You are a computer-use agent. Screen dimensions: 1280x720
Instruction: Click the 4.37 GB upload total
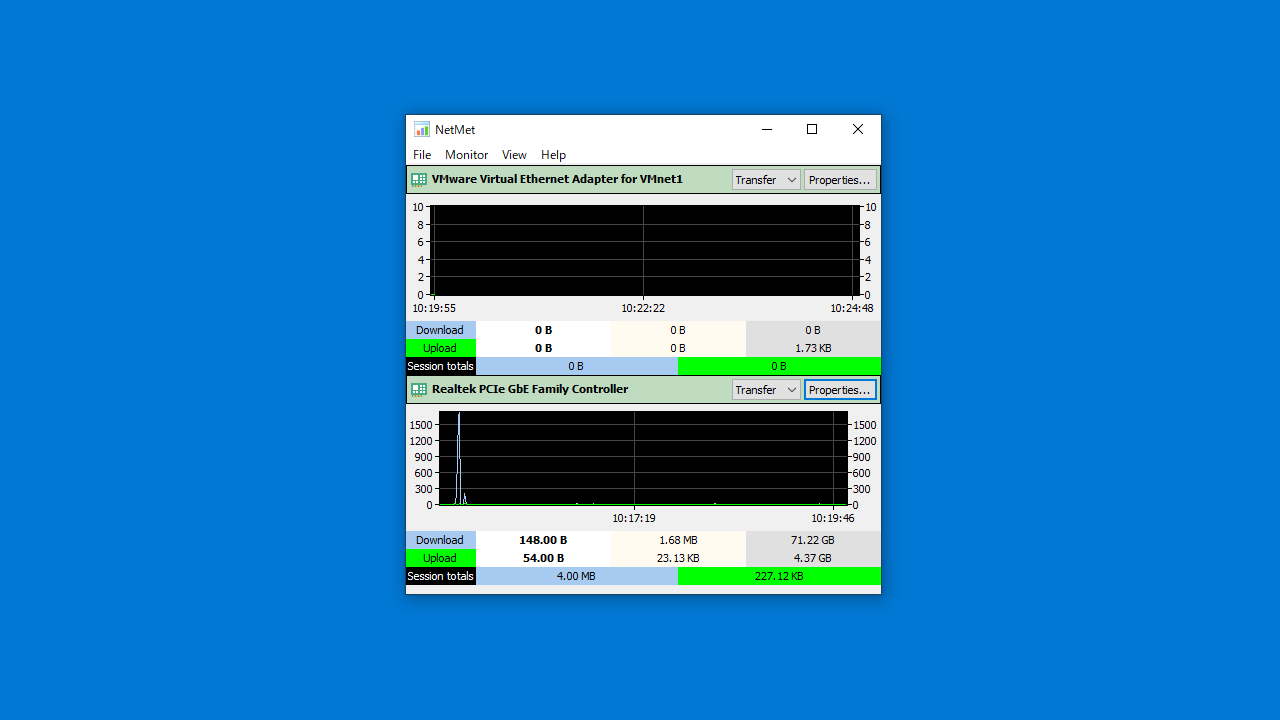coord(813,558)
